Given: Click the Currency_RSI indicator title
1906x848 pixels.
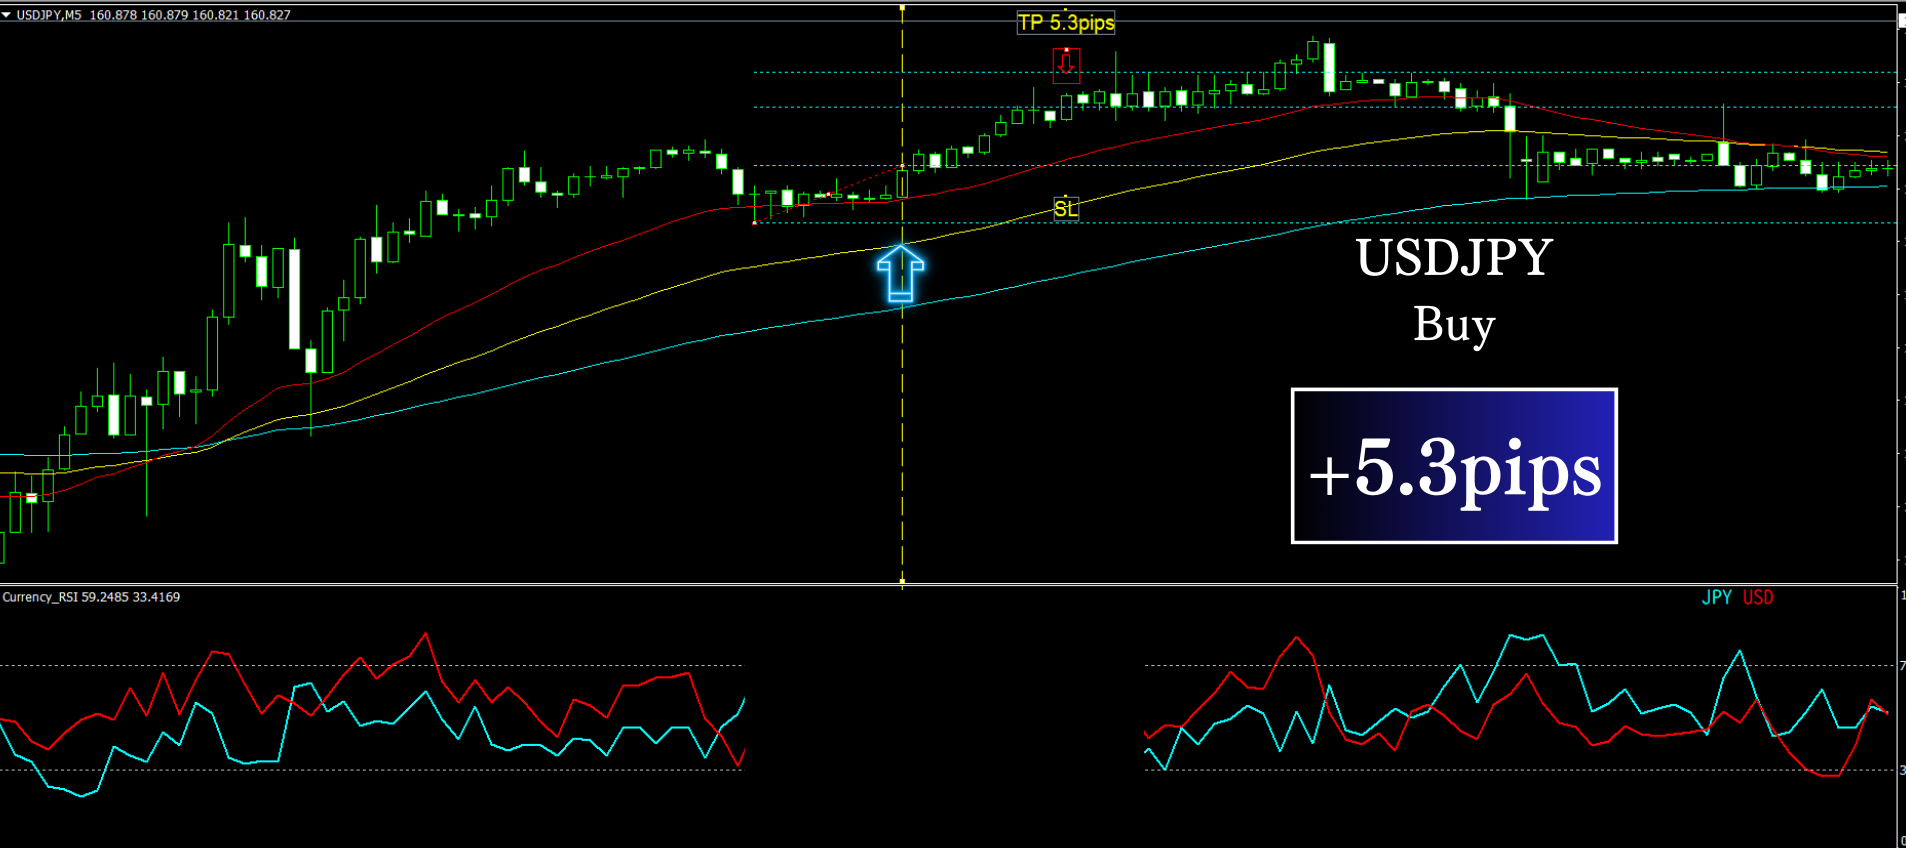Looking at the screenshot, I should click(91, 597).
